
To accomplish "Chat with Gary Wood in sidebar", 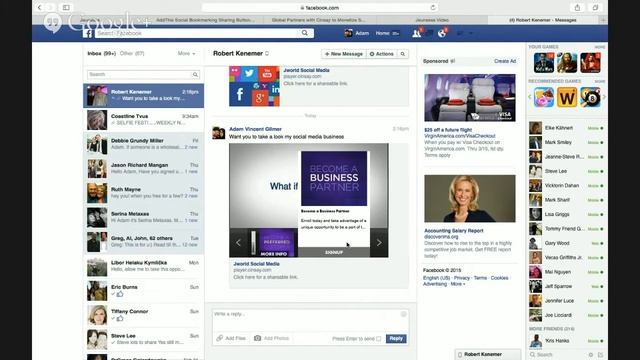I will (567, 243).
